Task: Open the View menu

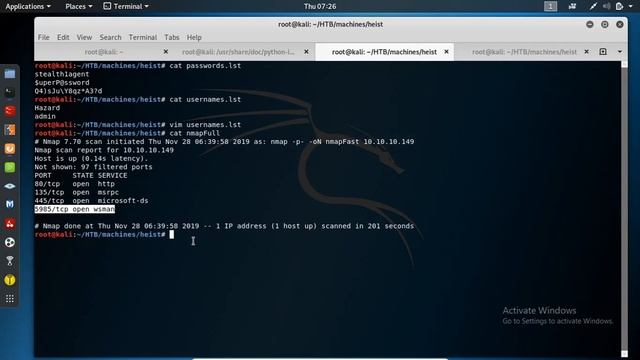Action: 84,37
